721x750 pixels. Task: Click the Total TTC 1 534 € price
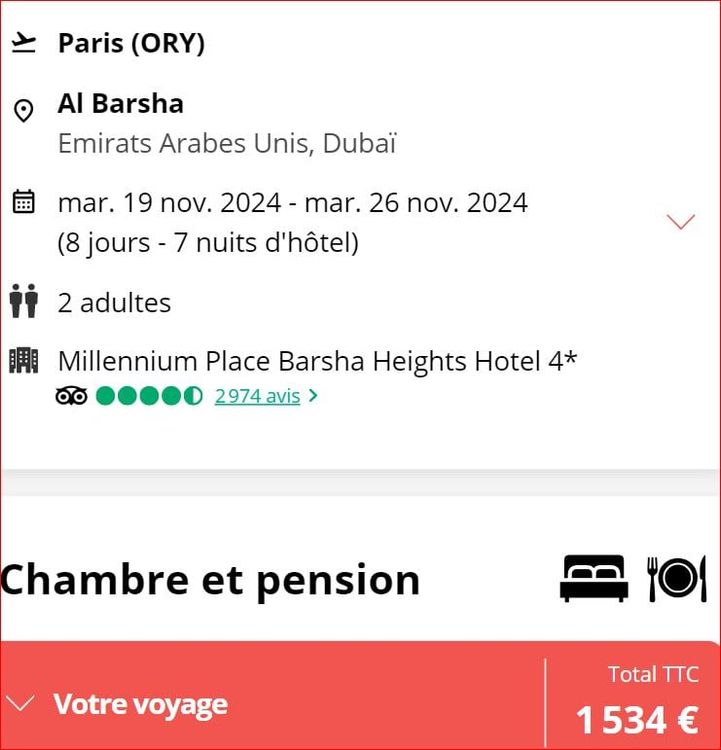tap(637, 701)
